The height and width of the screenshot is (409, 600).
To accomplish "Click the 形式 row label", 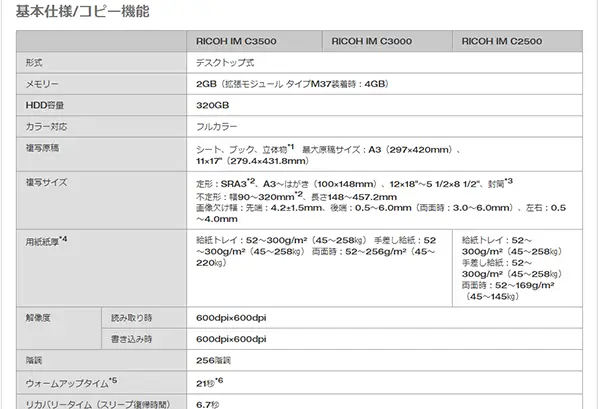I will (x=101, y=63).
